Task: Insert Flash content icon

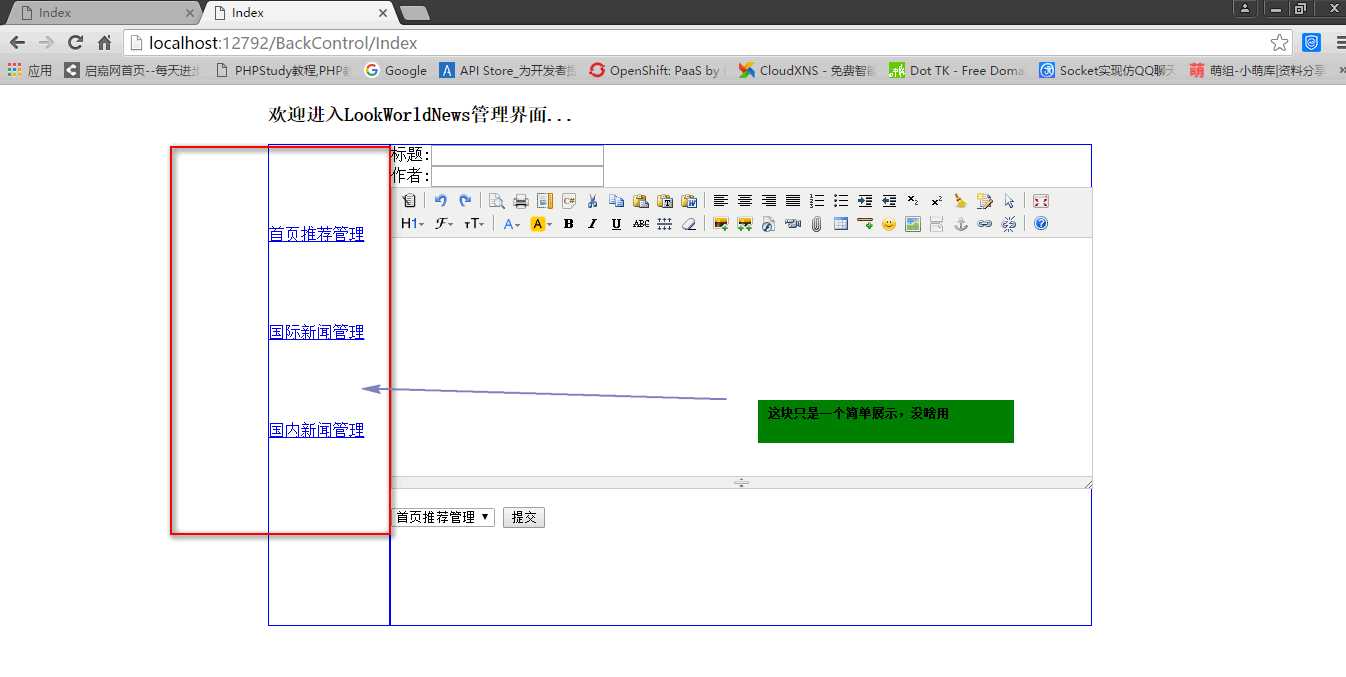Action: point(769,224)
